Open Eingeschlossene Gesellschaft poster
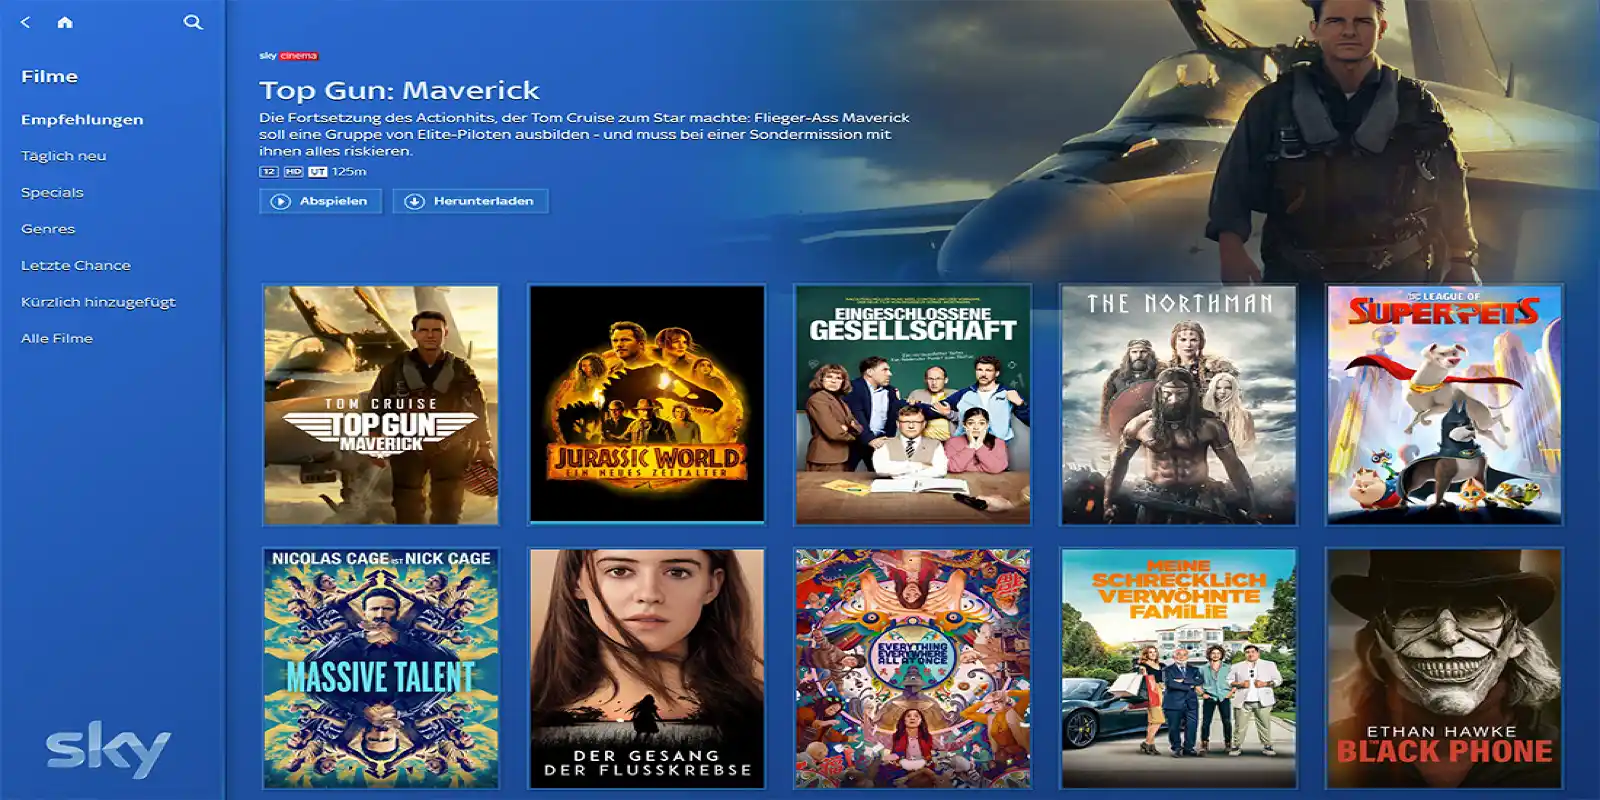This screenshot has width=1600, height=800. [x=912, y=405]
